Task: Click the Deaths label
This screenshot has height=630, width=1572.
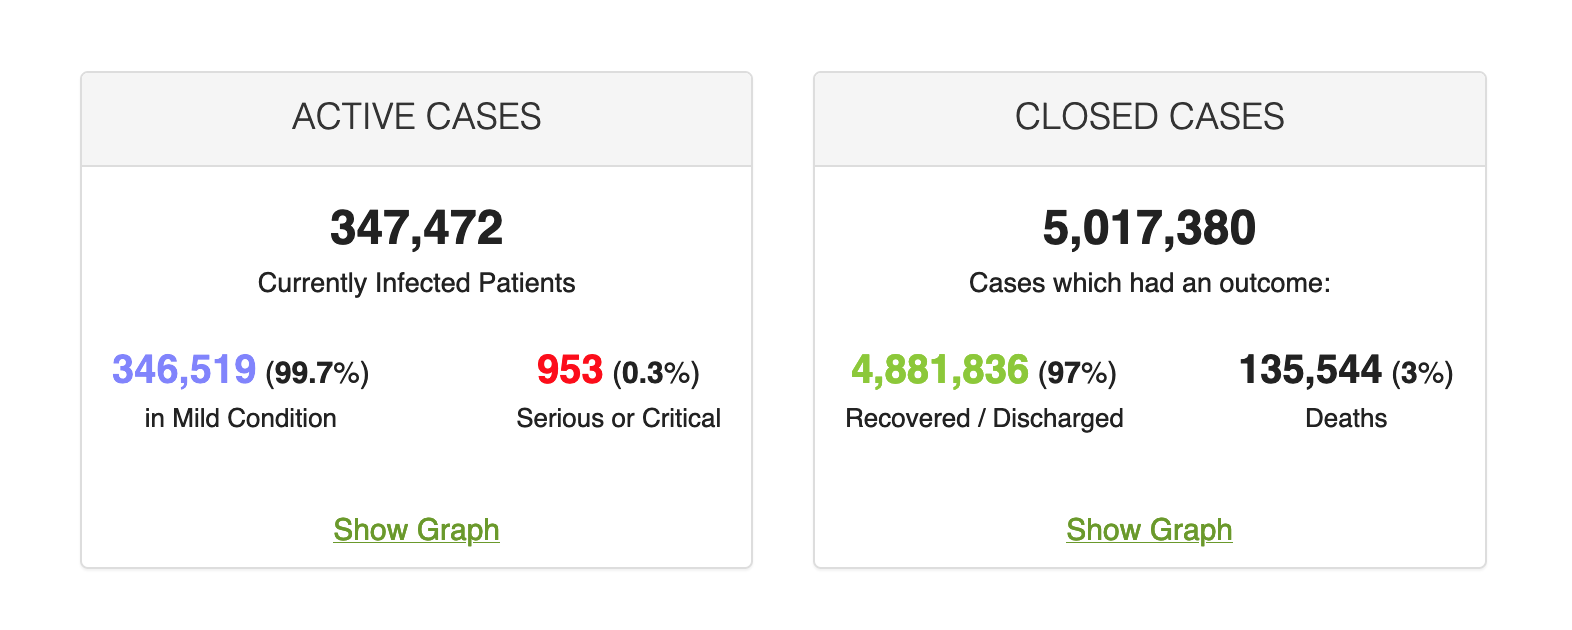Action: point(1346,418)
